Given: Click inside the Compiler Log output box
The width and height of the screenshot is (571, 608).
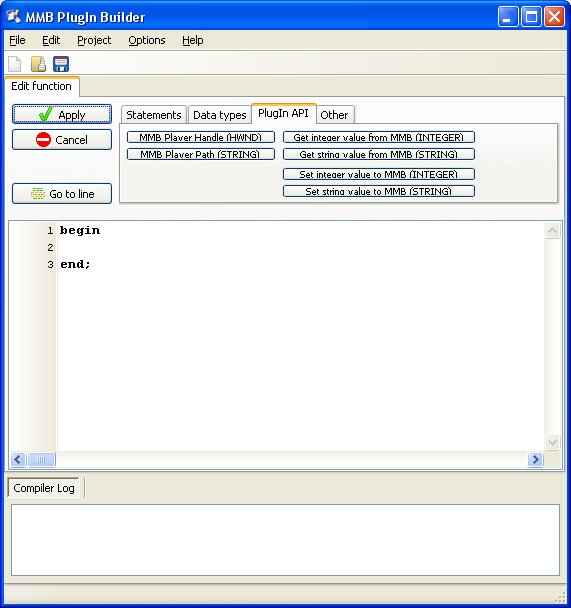Looking at the screenshot, I should tap(285, 540).
